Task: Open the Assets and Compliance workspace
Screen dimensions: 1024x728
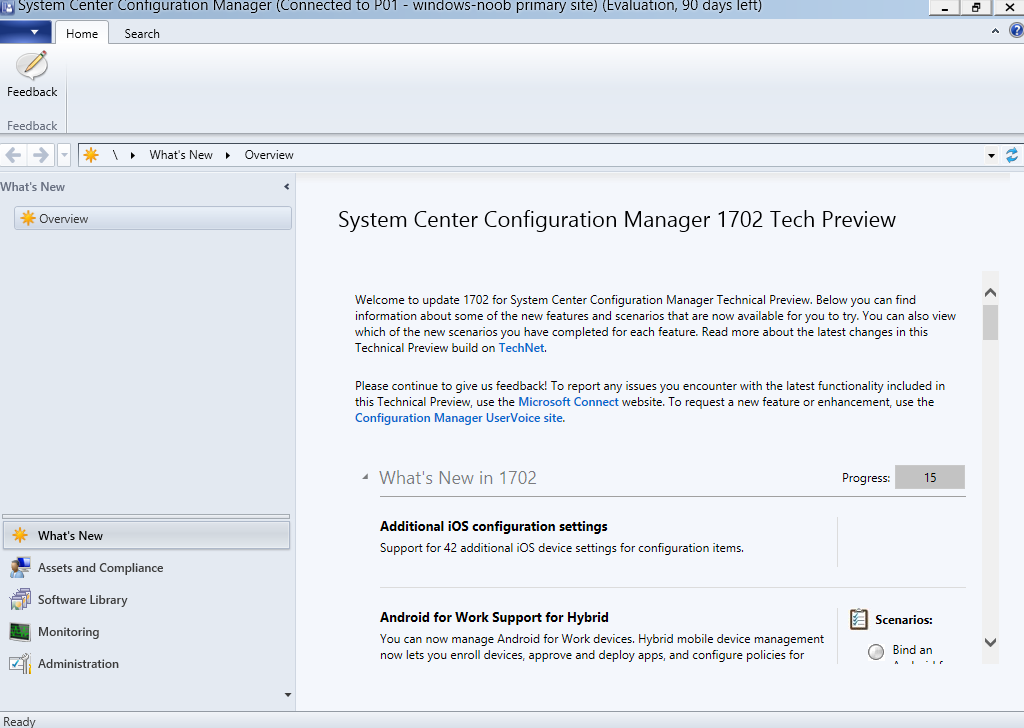Action: pos(146,567)
